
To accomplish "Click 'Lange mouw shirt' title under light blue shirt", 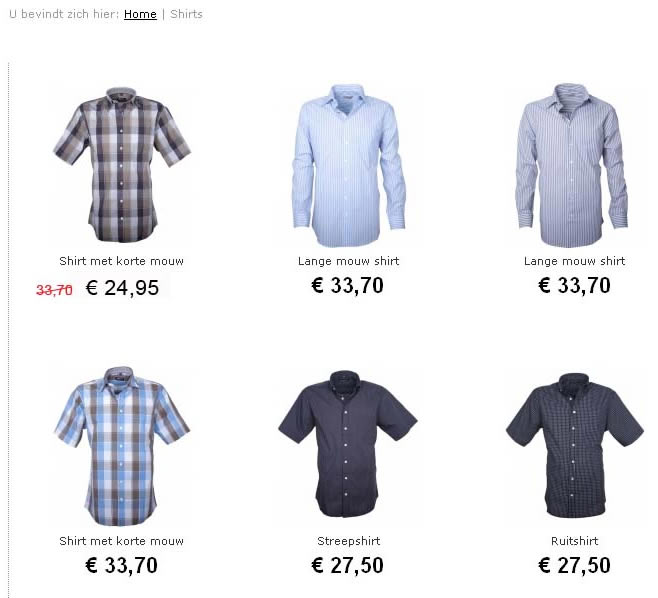I will (348, 261).
